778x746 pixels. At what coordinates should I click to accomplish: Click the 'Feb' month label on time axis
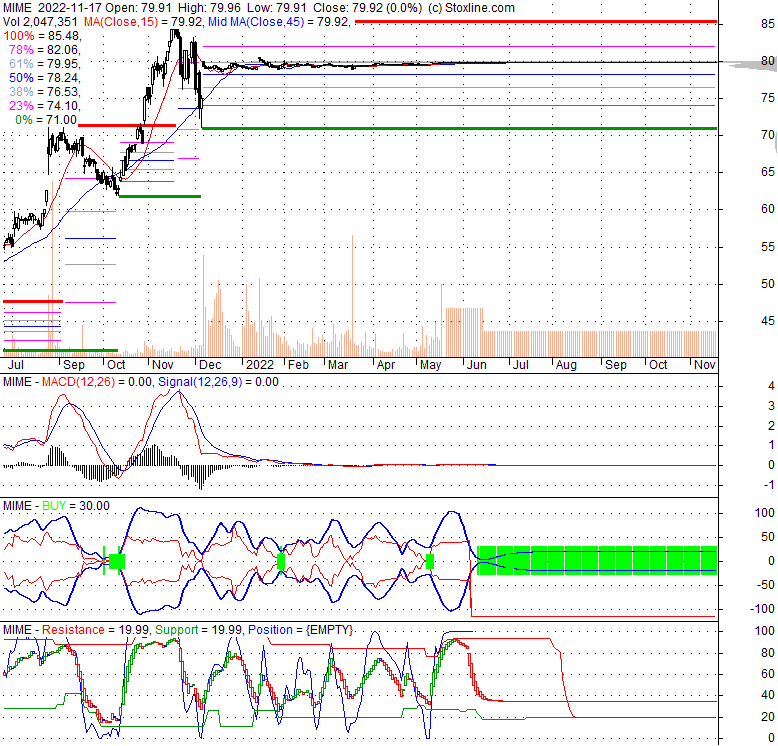pyautogui.click(x=299, y=365)
